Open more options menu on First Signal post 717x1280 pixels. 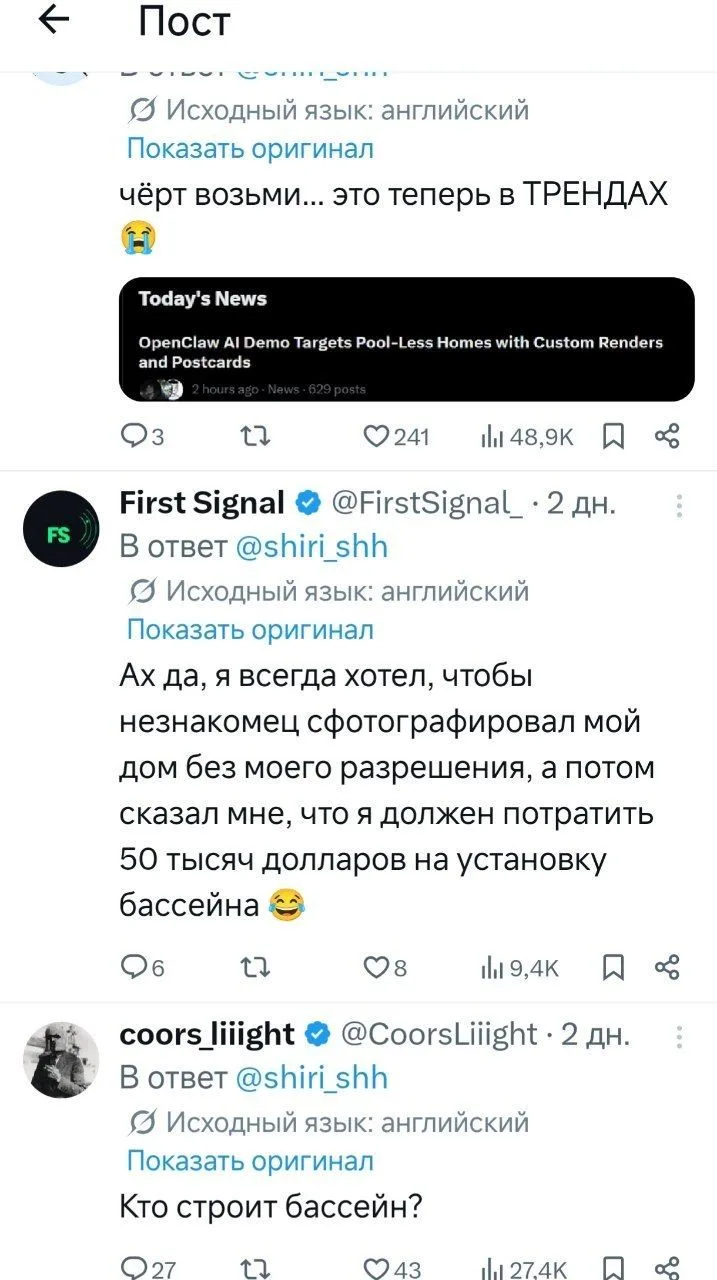[680, 506]
